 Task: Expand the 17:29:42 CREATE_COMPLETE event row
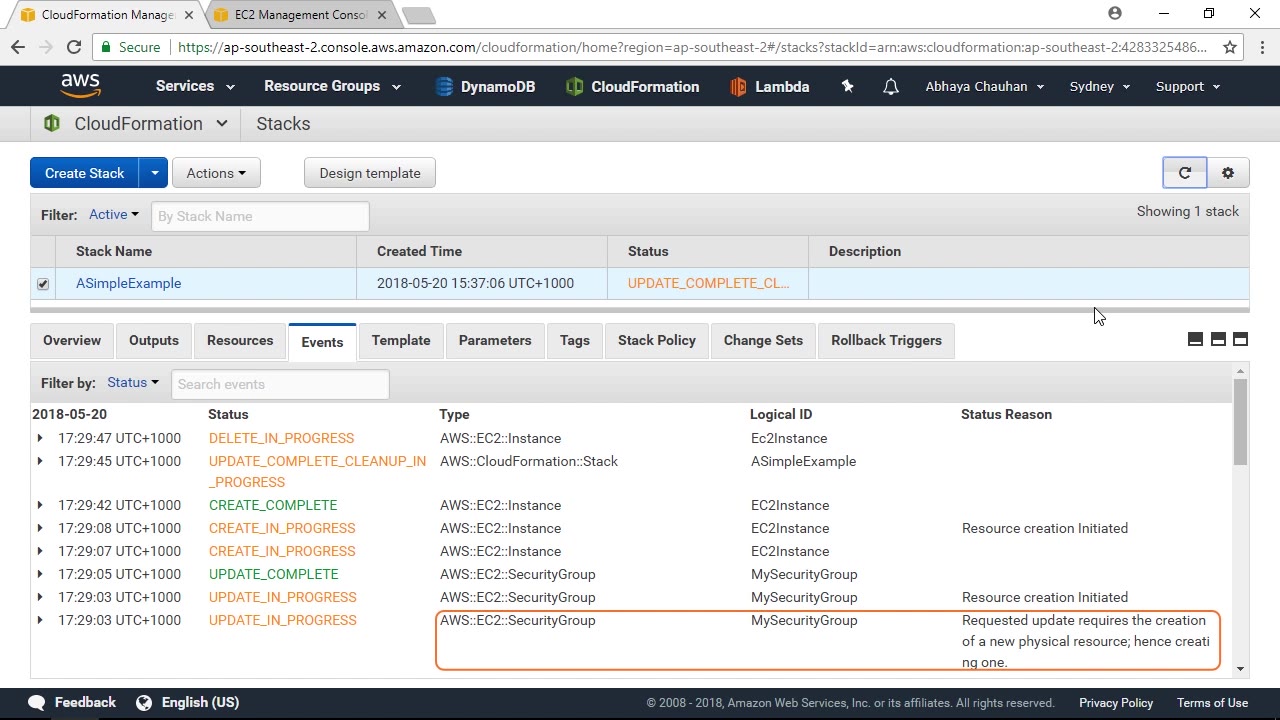point(40,505)
